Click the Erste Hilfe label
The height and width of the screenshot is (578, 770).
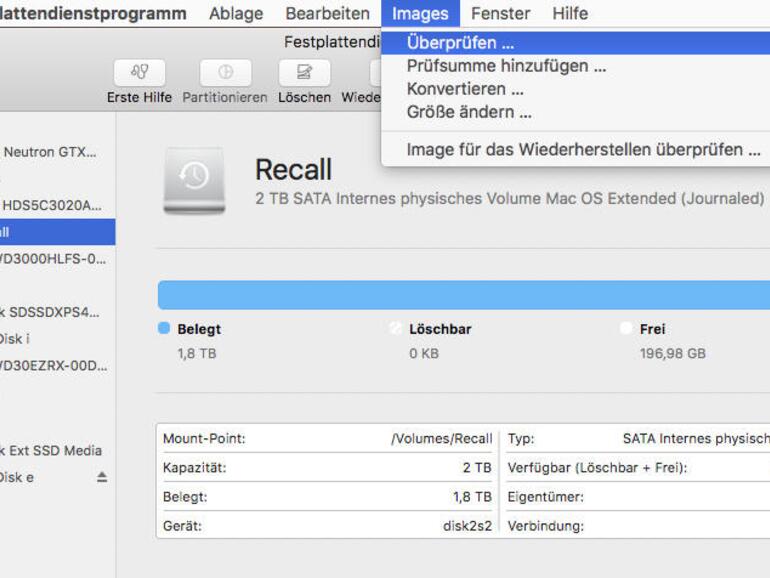point(139,97)
